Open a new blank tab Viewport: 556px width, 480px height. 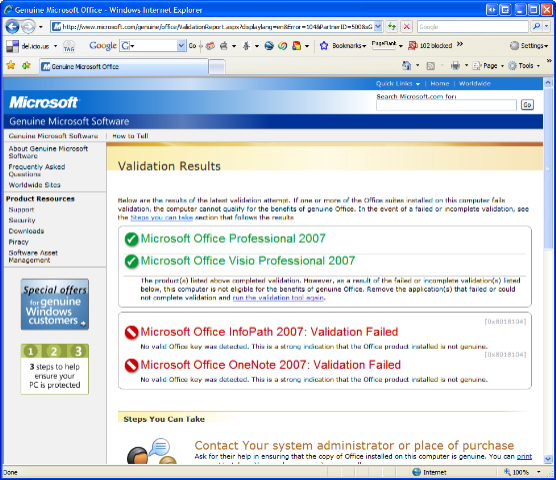(217, 67)
